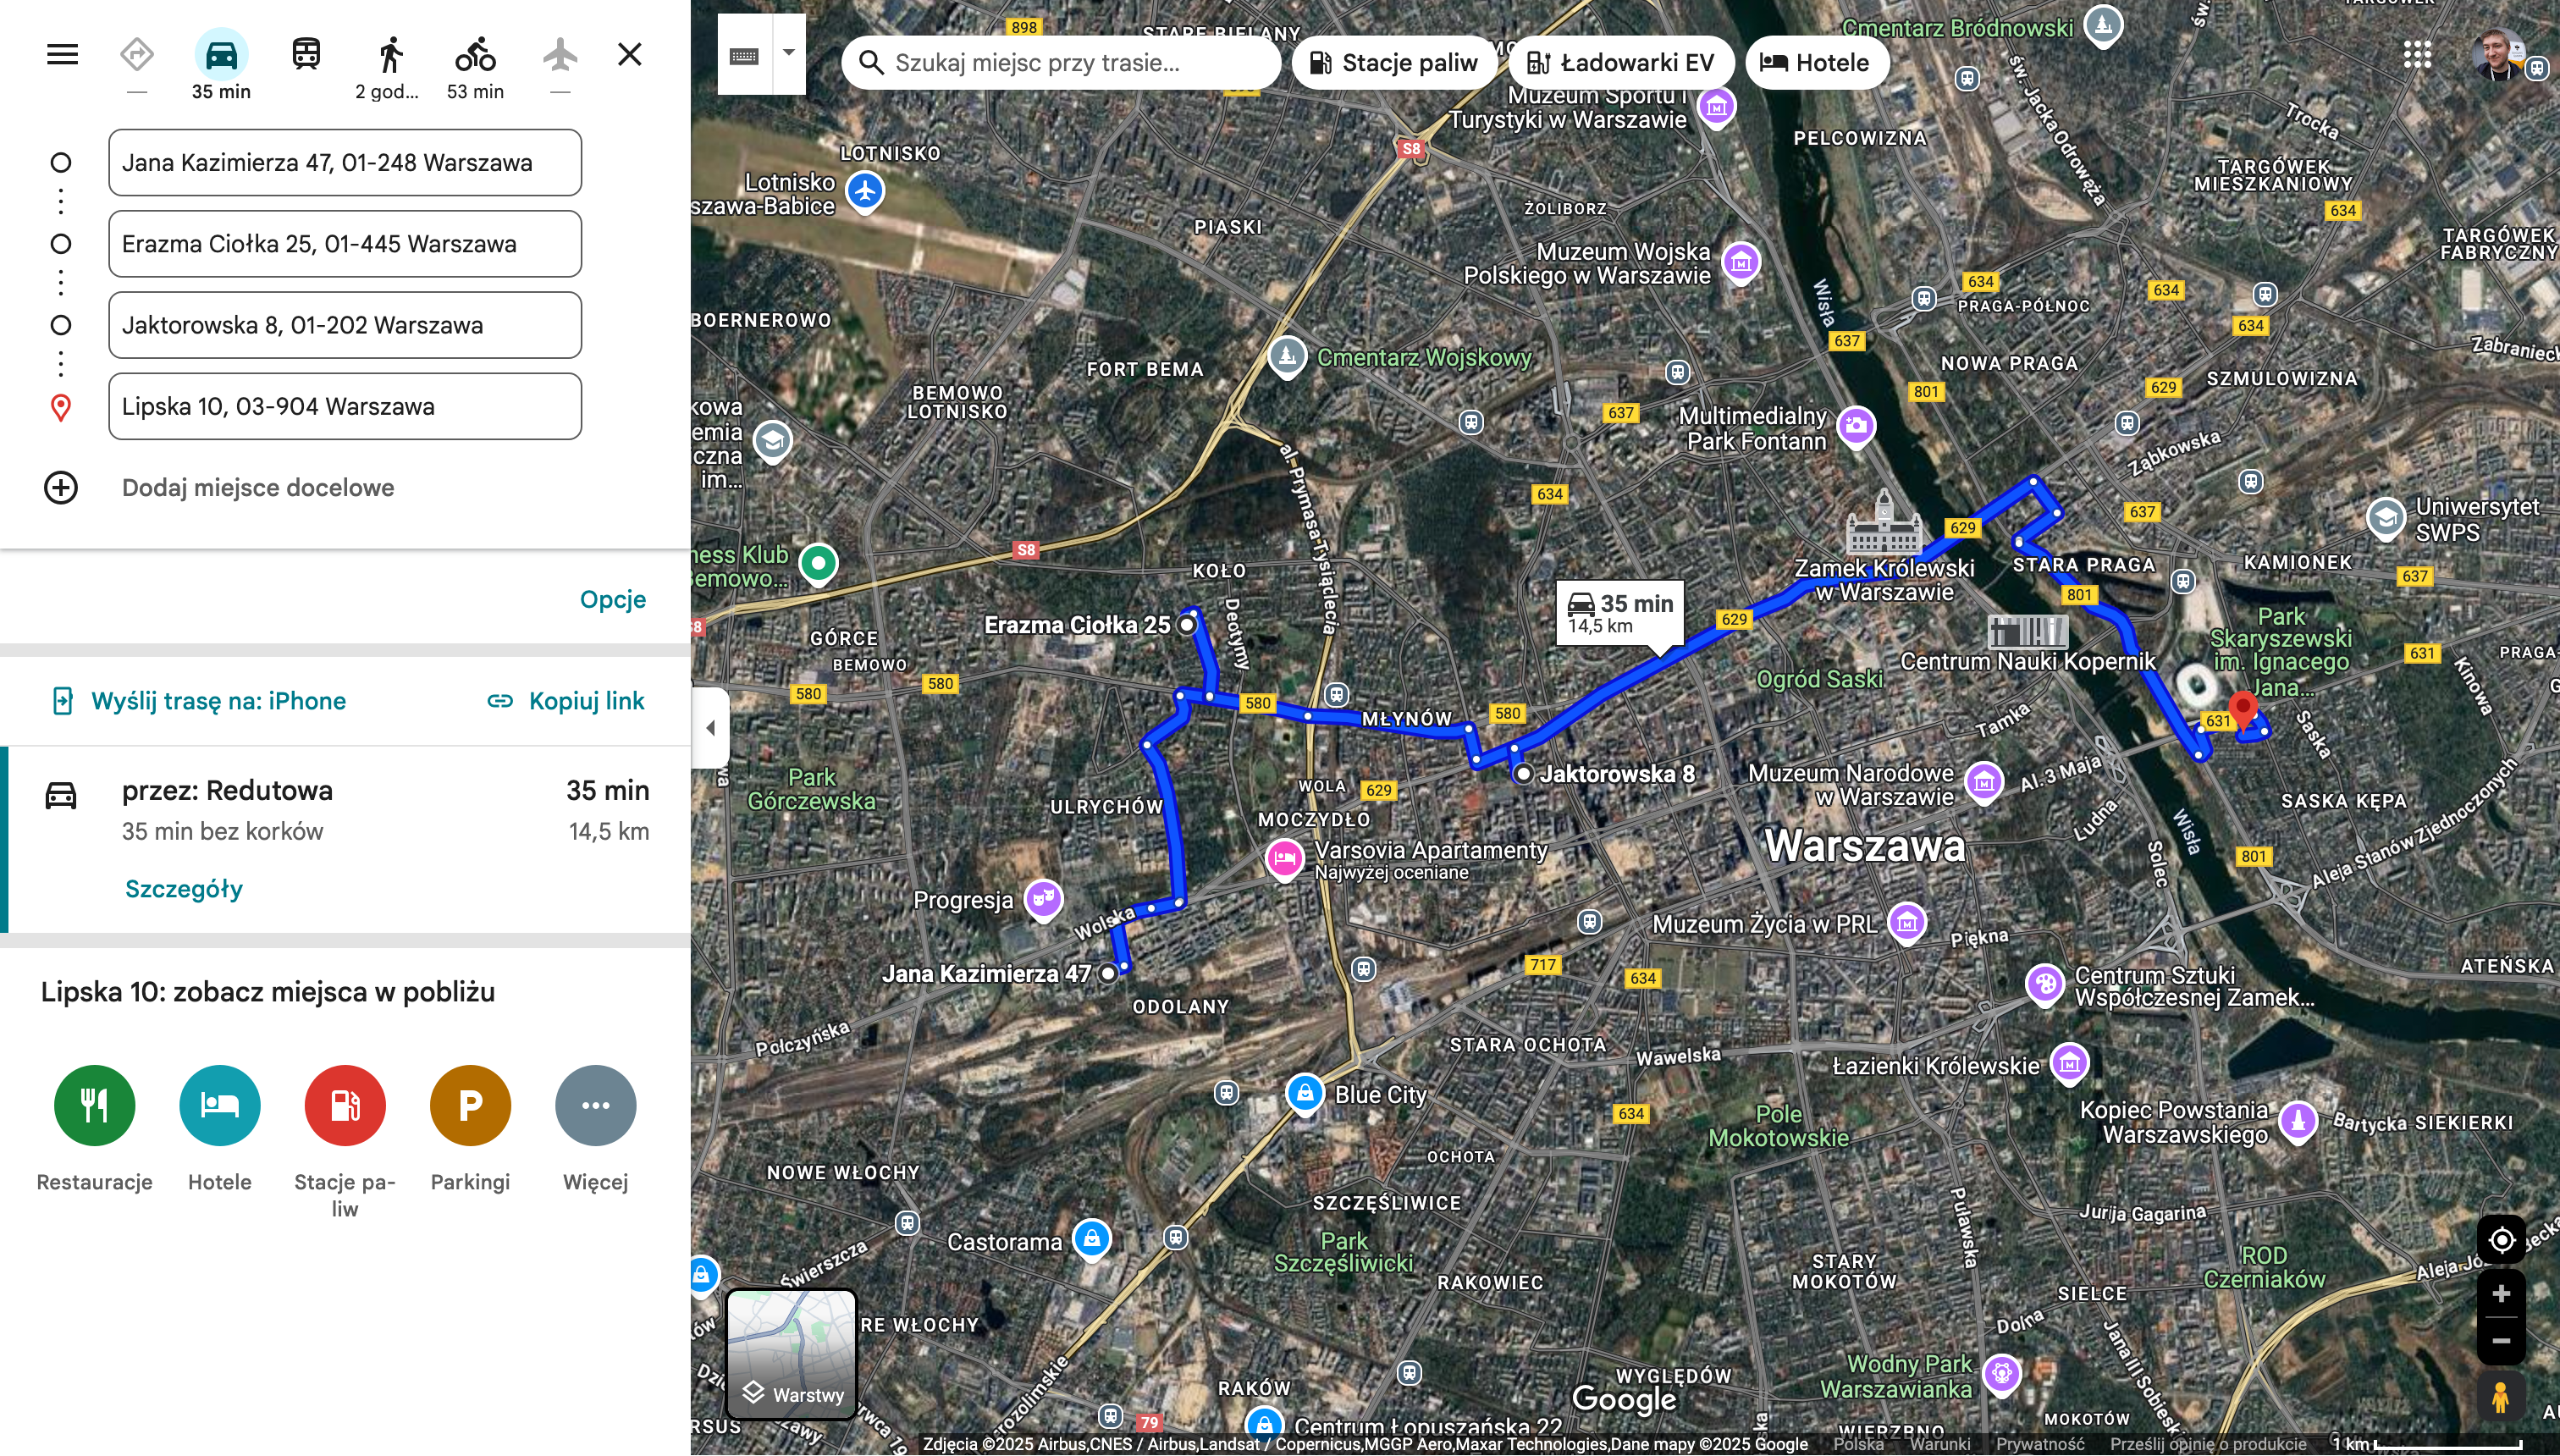Image resolution: width=2560 pixels, height=1456 pixels.
Task: Select the walking mode icon
Action: coord(391,54)
